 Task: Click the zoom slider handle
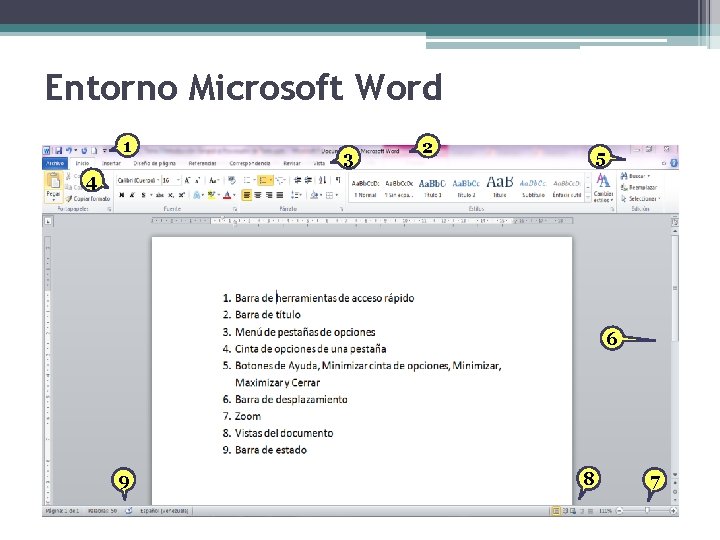[647, 510]
